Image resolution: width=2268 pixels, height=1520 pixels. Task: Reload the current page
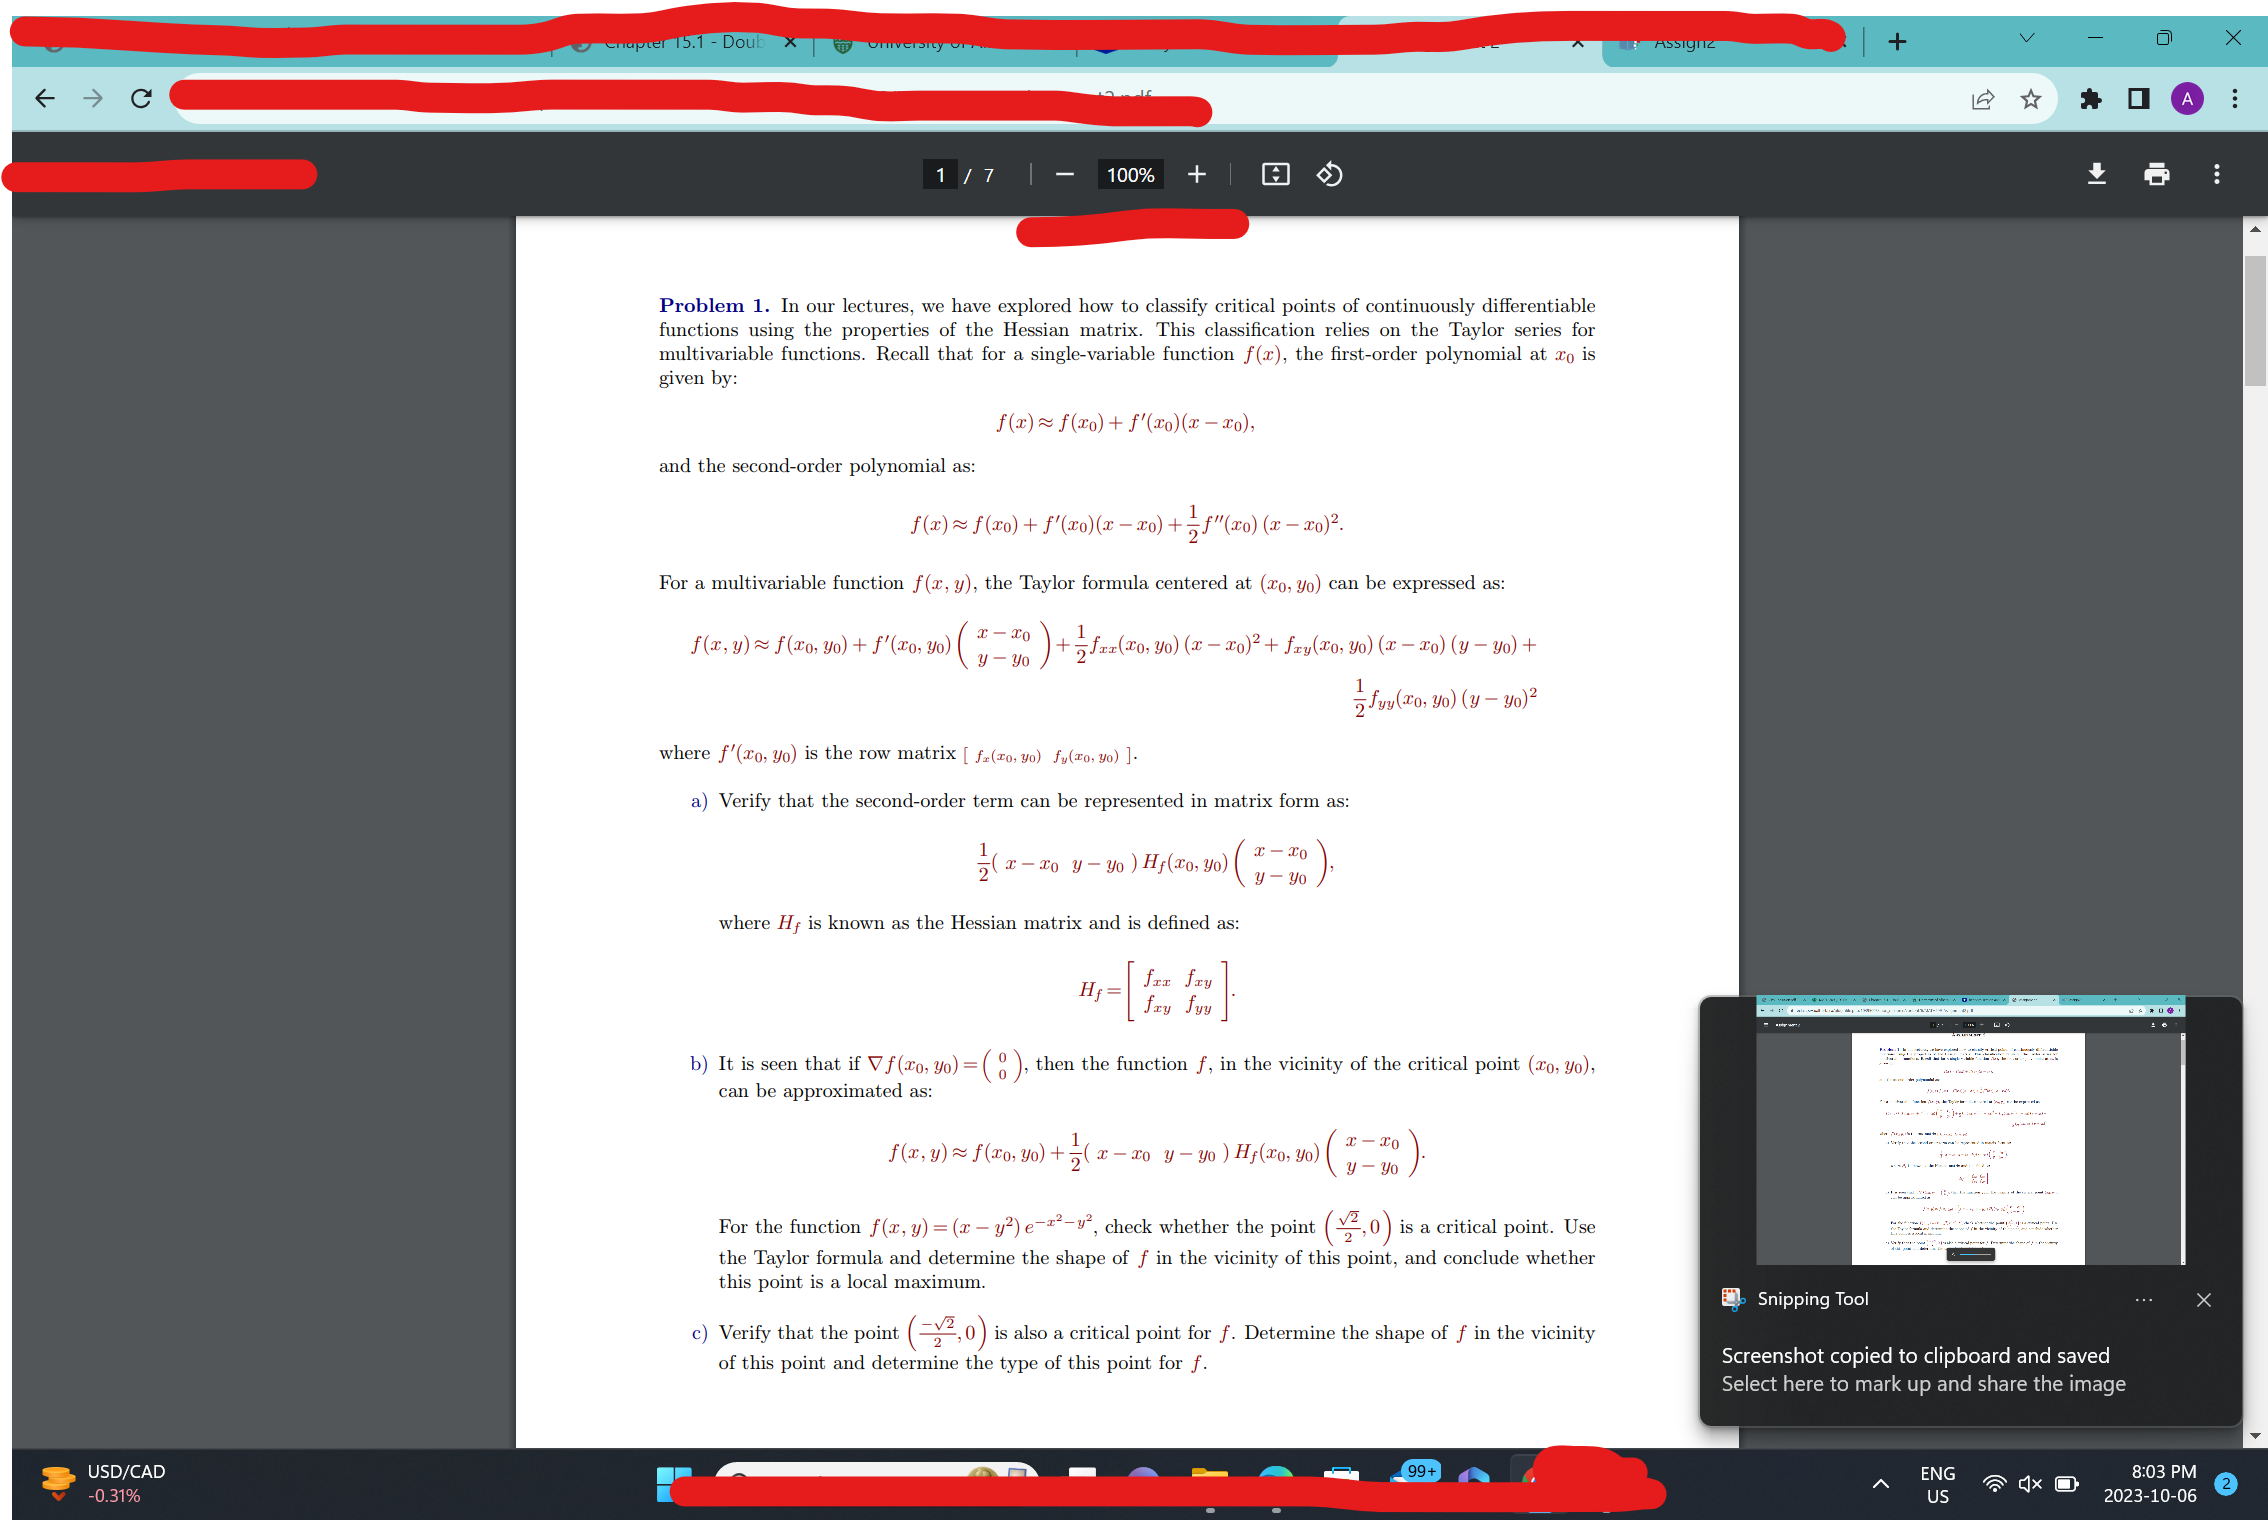140,98
